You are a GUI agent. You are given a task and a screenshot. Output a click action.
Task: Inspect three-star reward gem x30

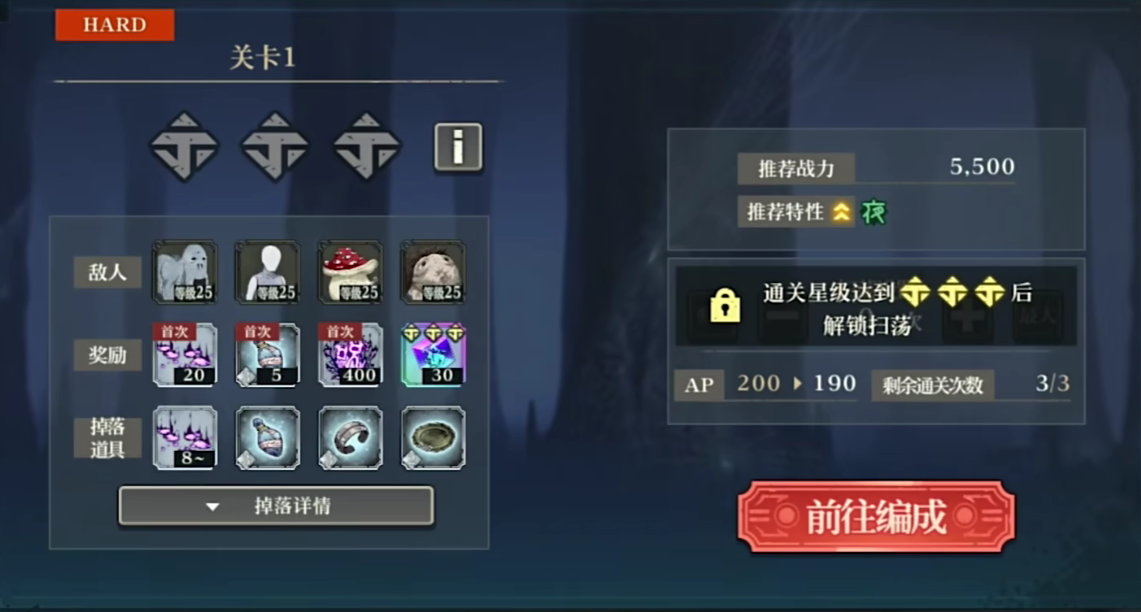(433, 355)
